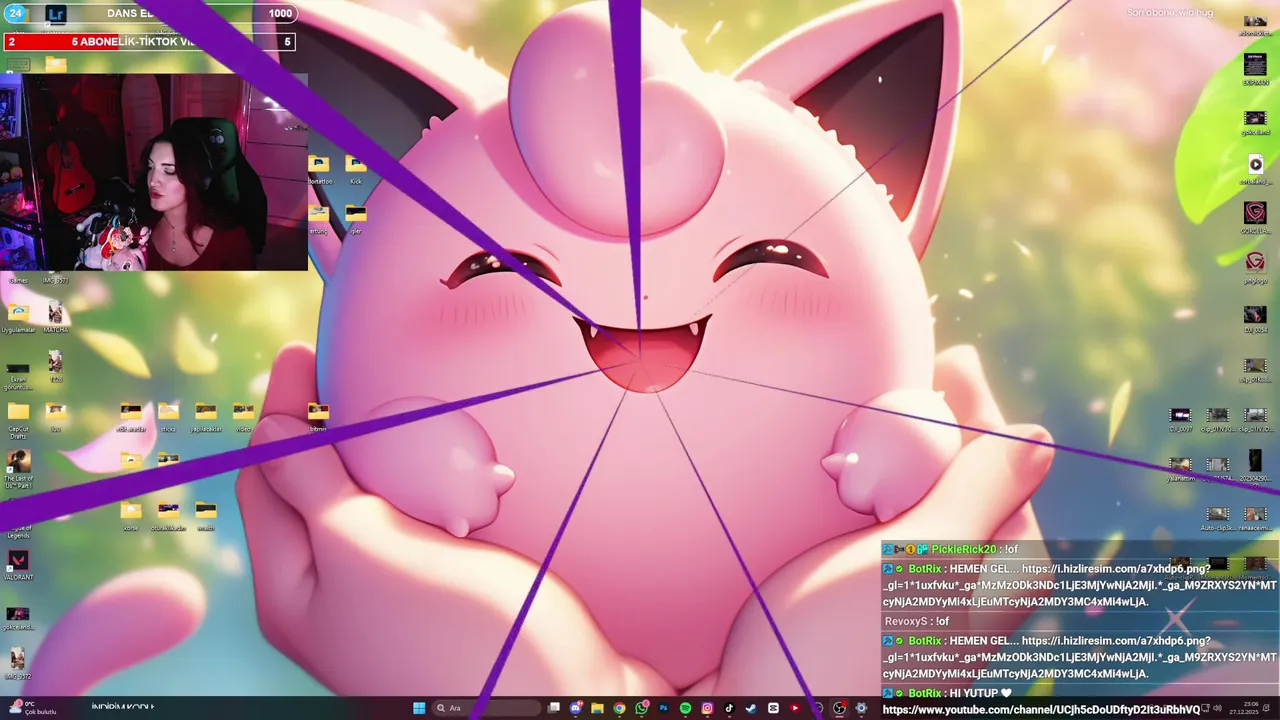Click the streamer webcam overlay
The width and height of the screenshot is (1280, 720).
(x=154, y=172)
